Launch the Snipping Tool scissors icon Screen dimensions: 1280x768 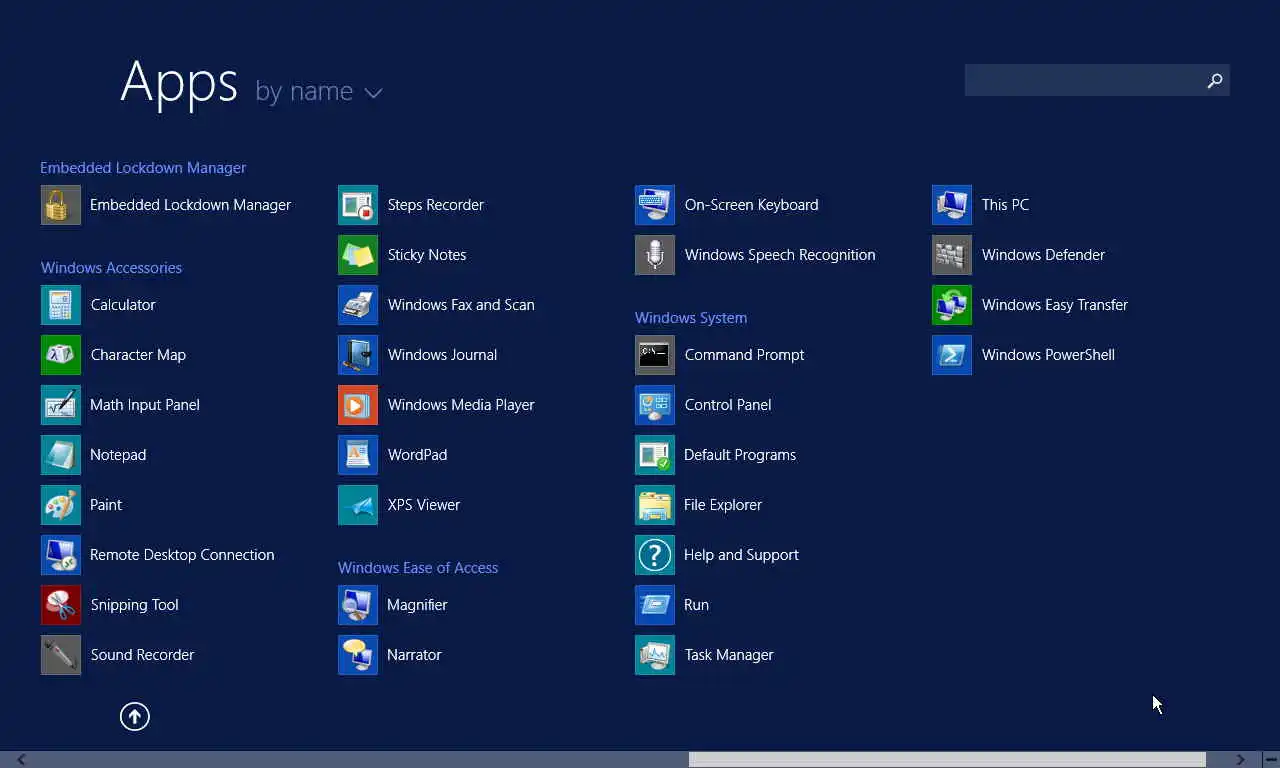pyautogui.click(x=61, y=605)
